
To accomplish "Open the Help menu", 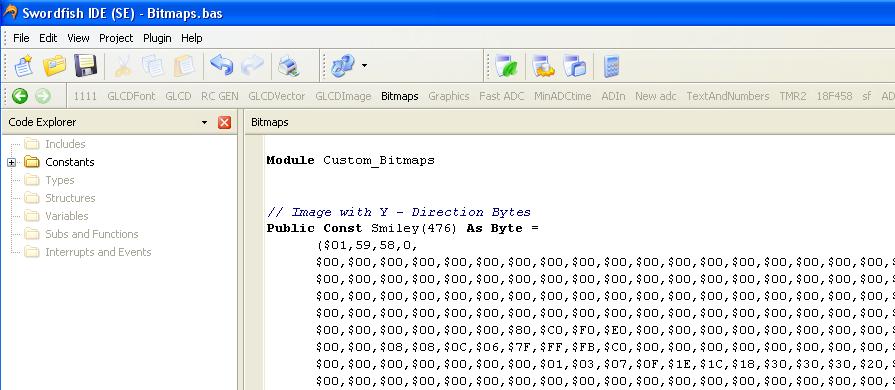I will coord(192,38).
